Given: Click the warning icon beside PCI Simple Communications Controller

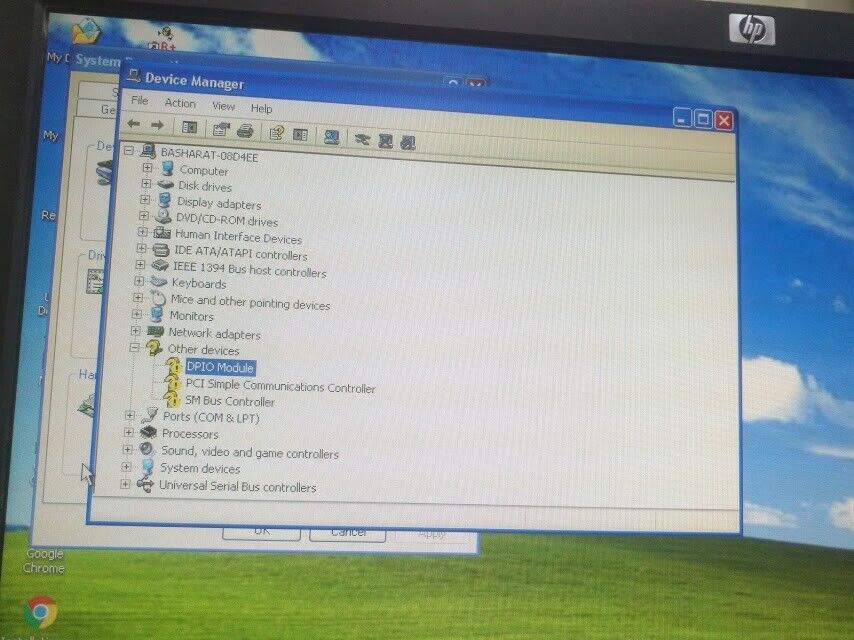Looking at the screenshot, I should 173,382.
